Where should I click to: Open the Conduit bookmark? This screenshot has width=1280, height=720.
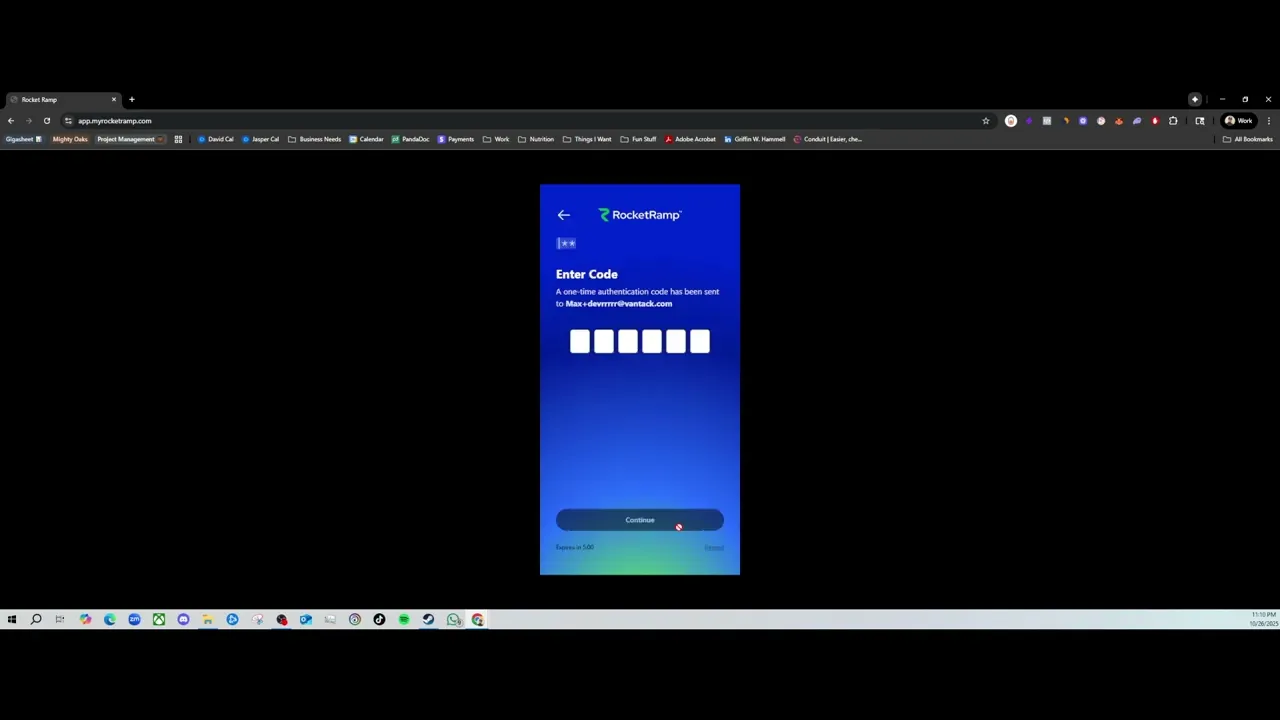827,139
